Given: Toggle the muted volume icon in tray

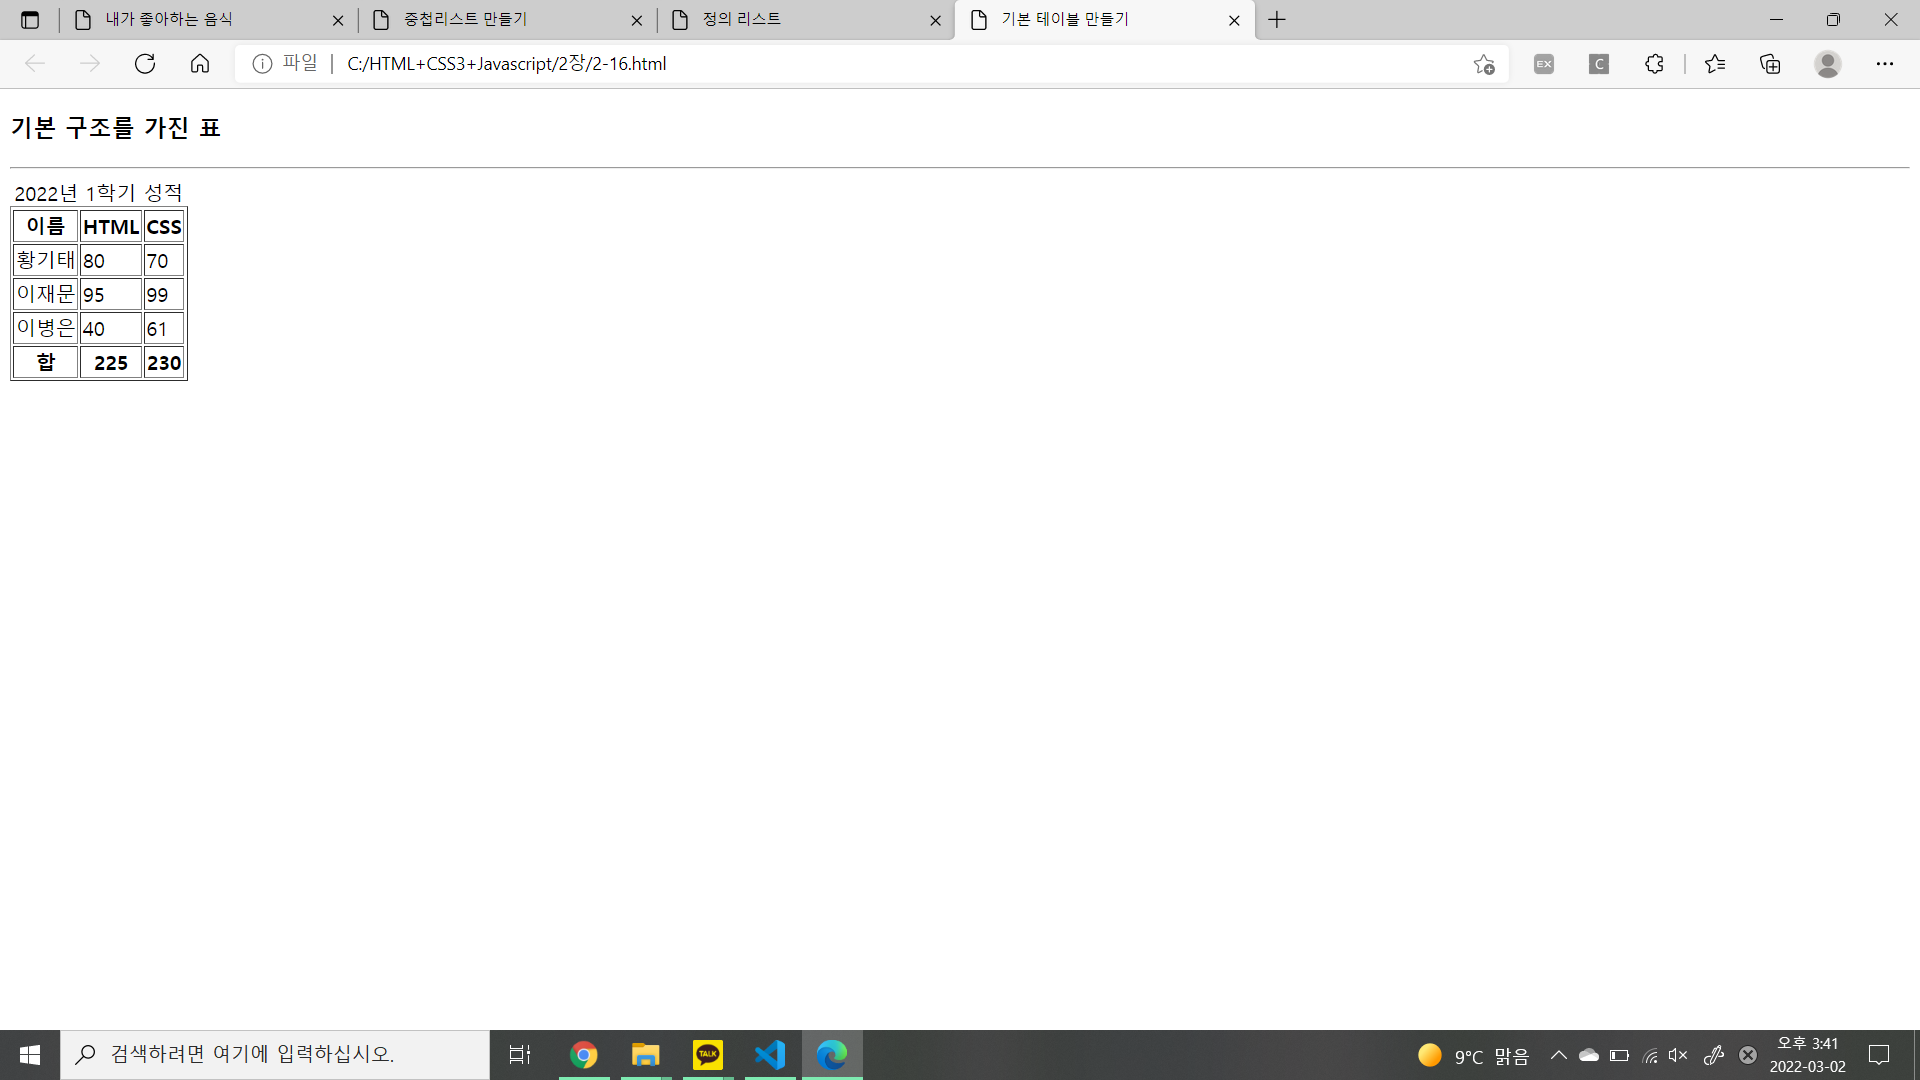Looking at the screenshot, I should pyautogui.click(x=1678, y=1055).
